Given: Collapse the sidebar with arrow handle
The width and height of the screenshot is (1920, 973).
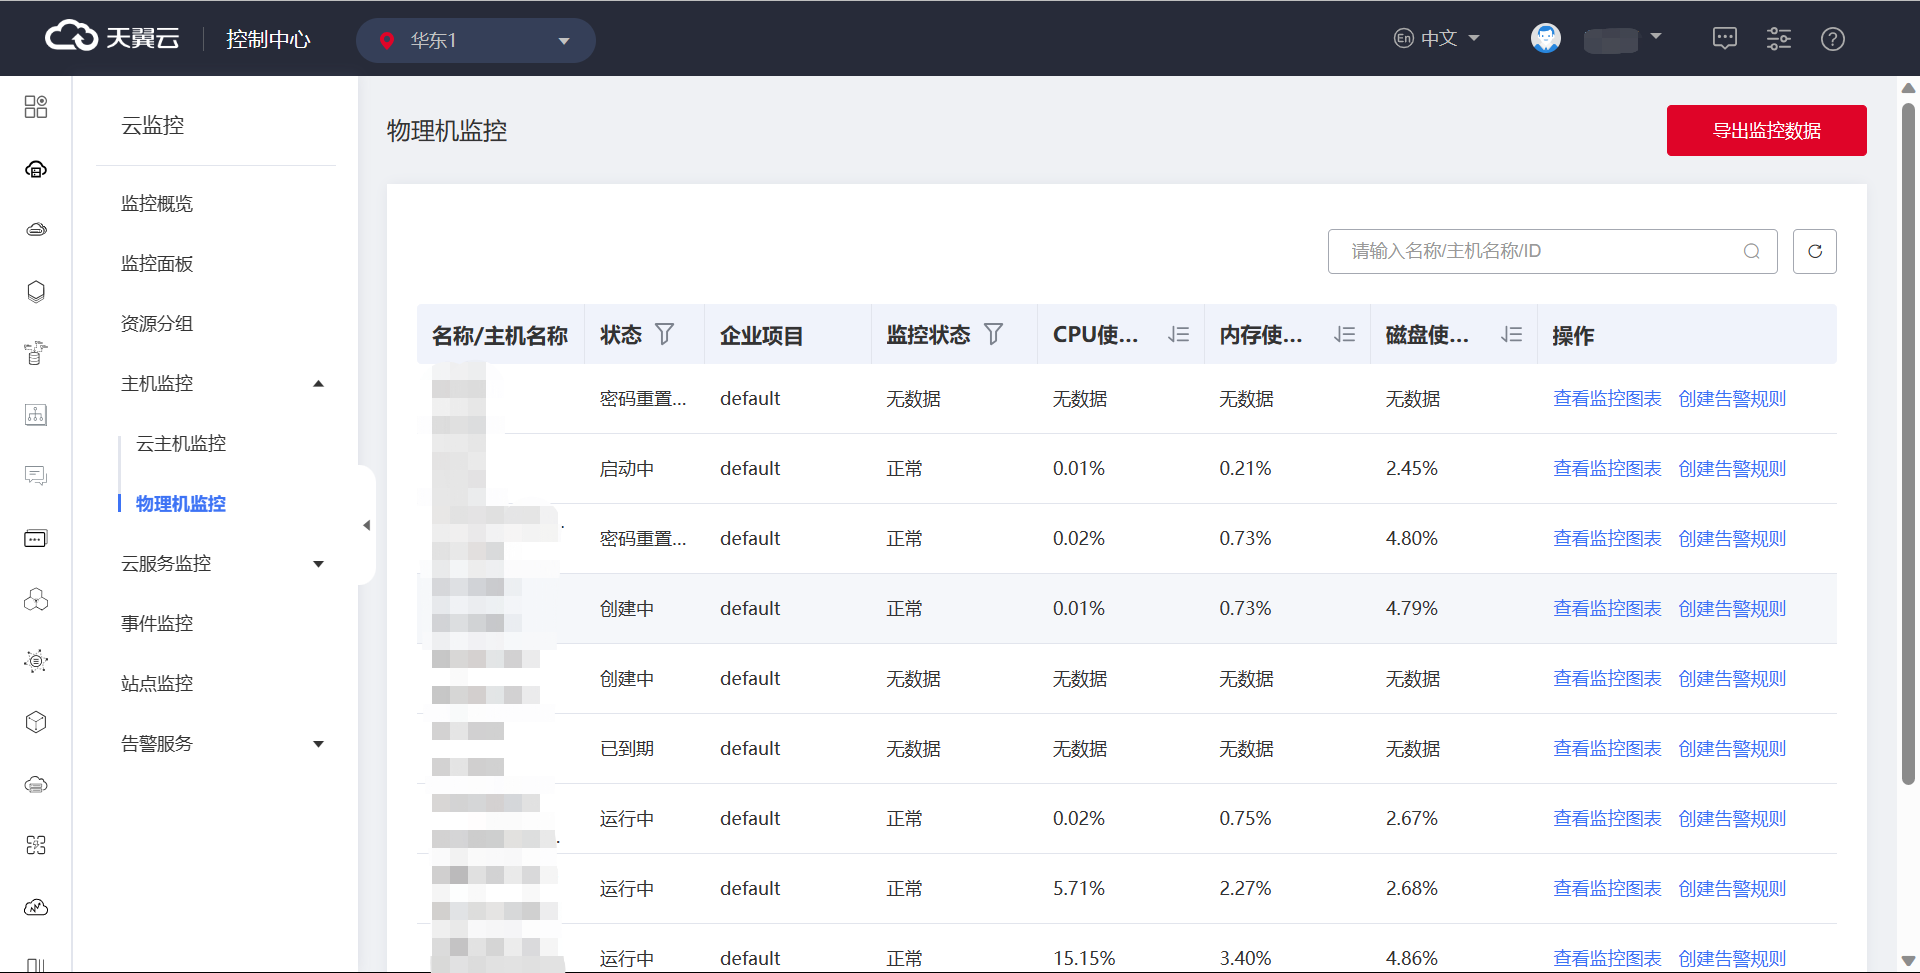Looking at the screenshot, I should coord(366,525).
